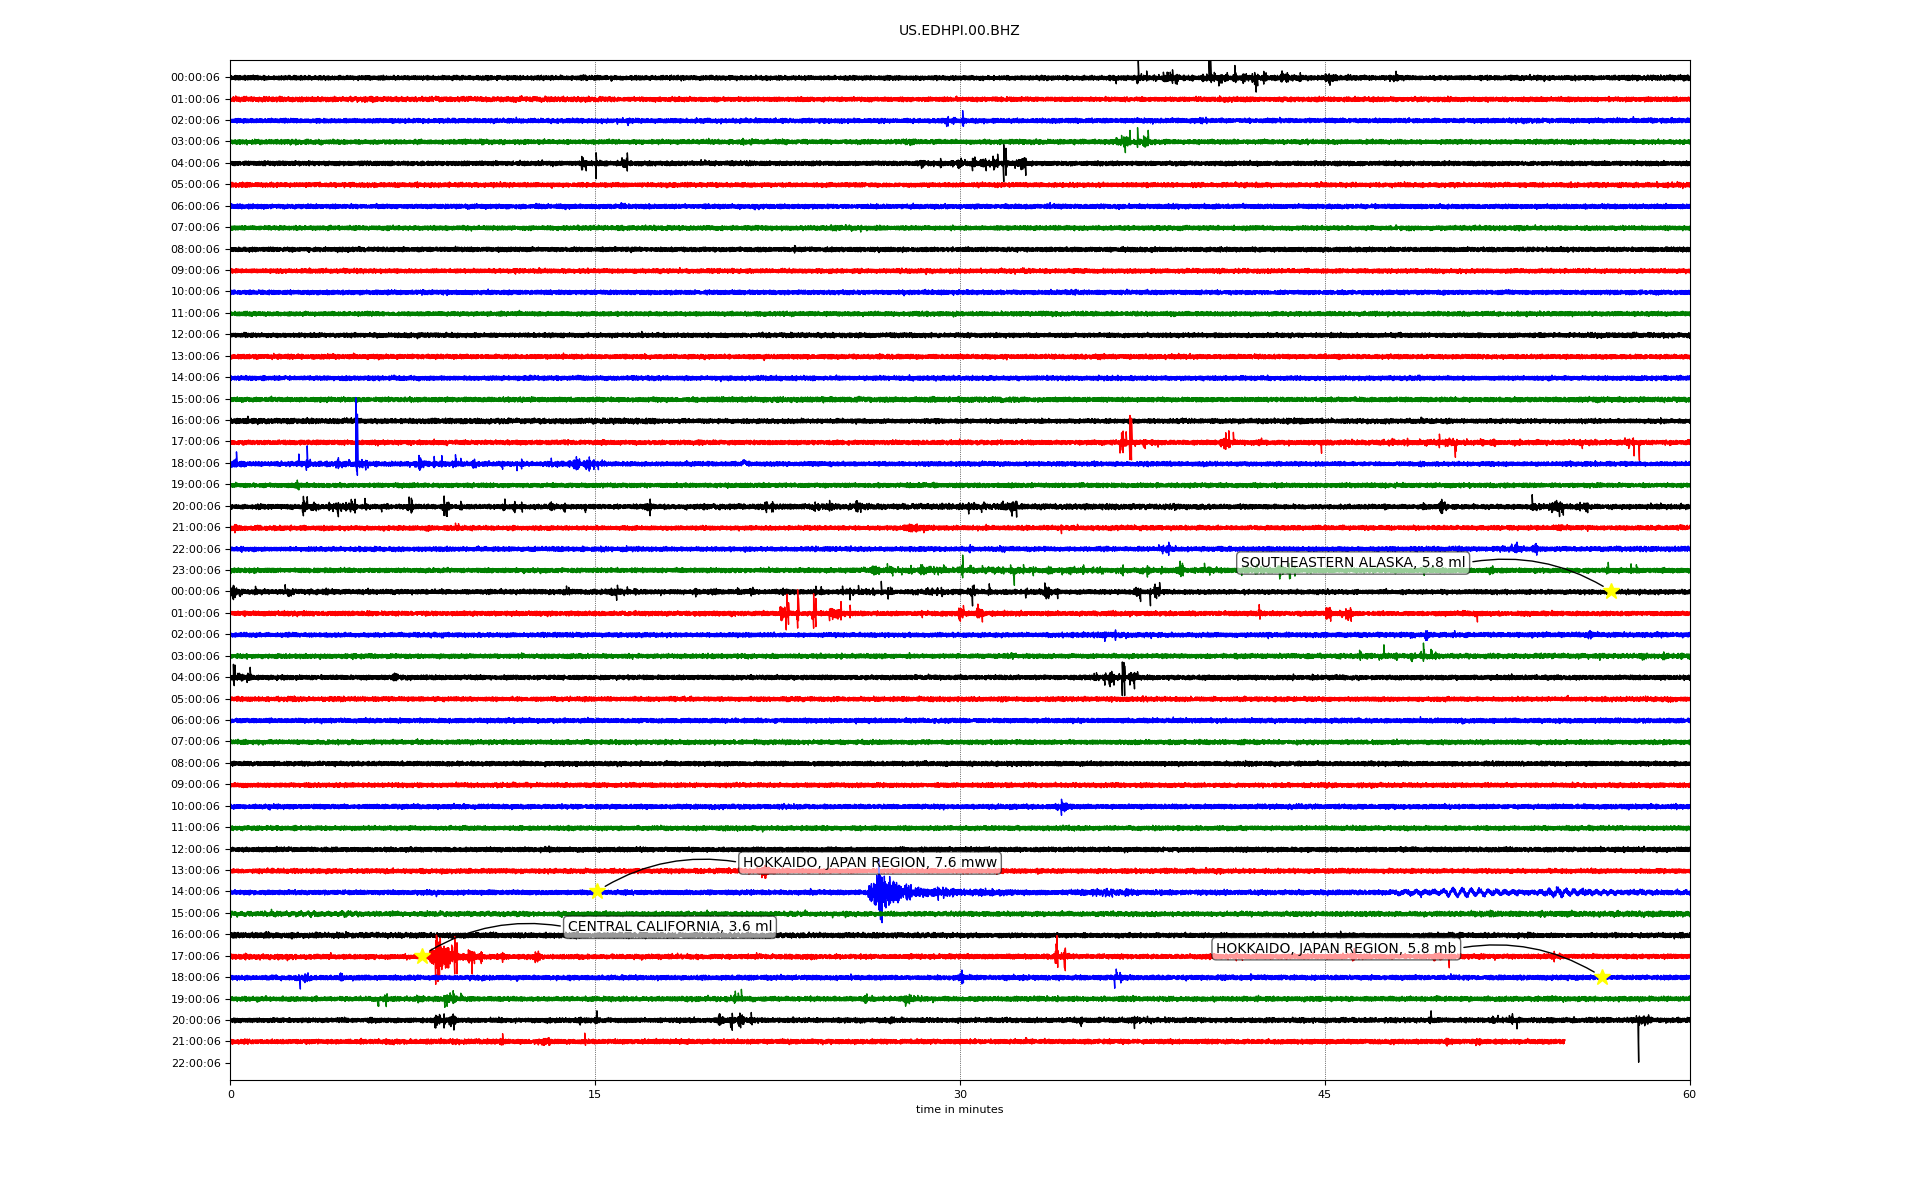Click the star marker for Hokkaido 7.6 mww
Screen dimensions: 1920x1200
click(x=597, y=891)
